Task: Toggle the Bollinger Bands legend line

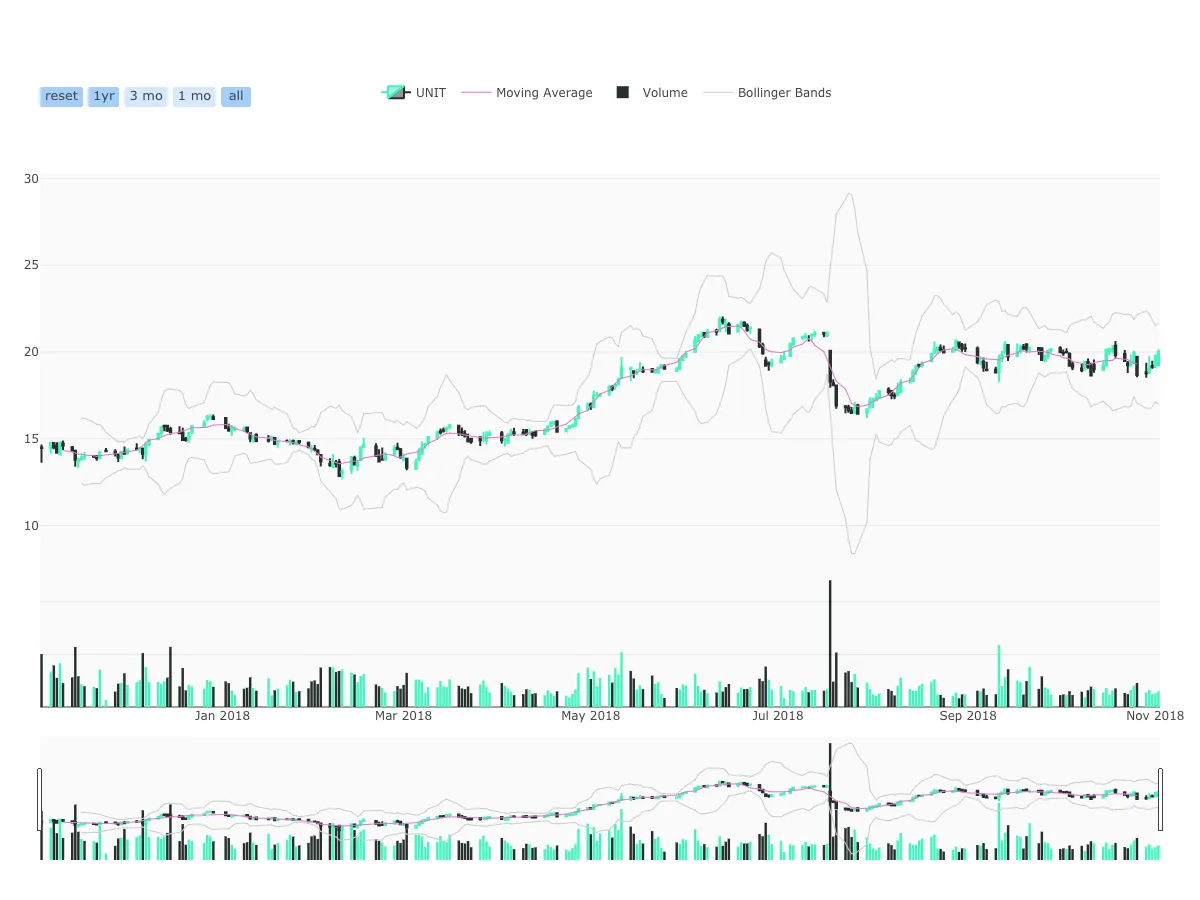Action: tap(718, 93)
